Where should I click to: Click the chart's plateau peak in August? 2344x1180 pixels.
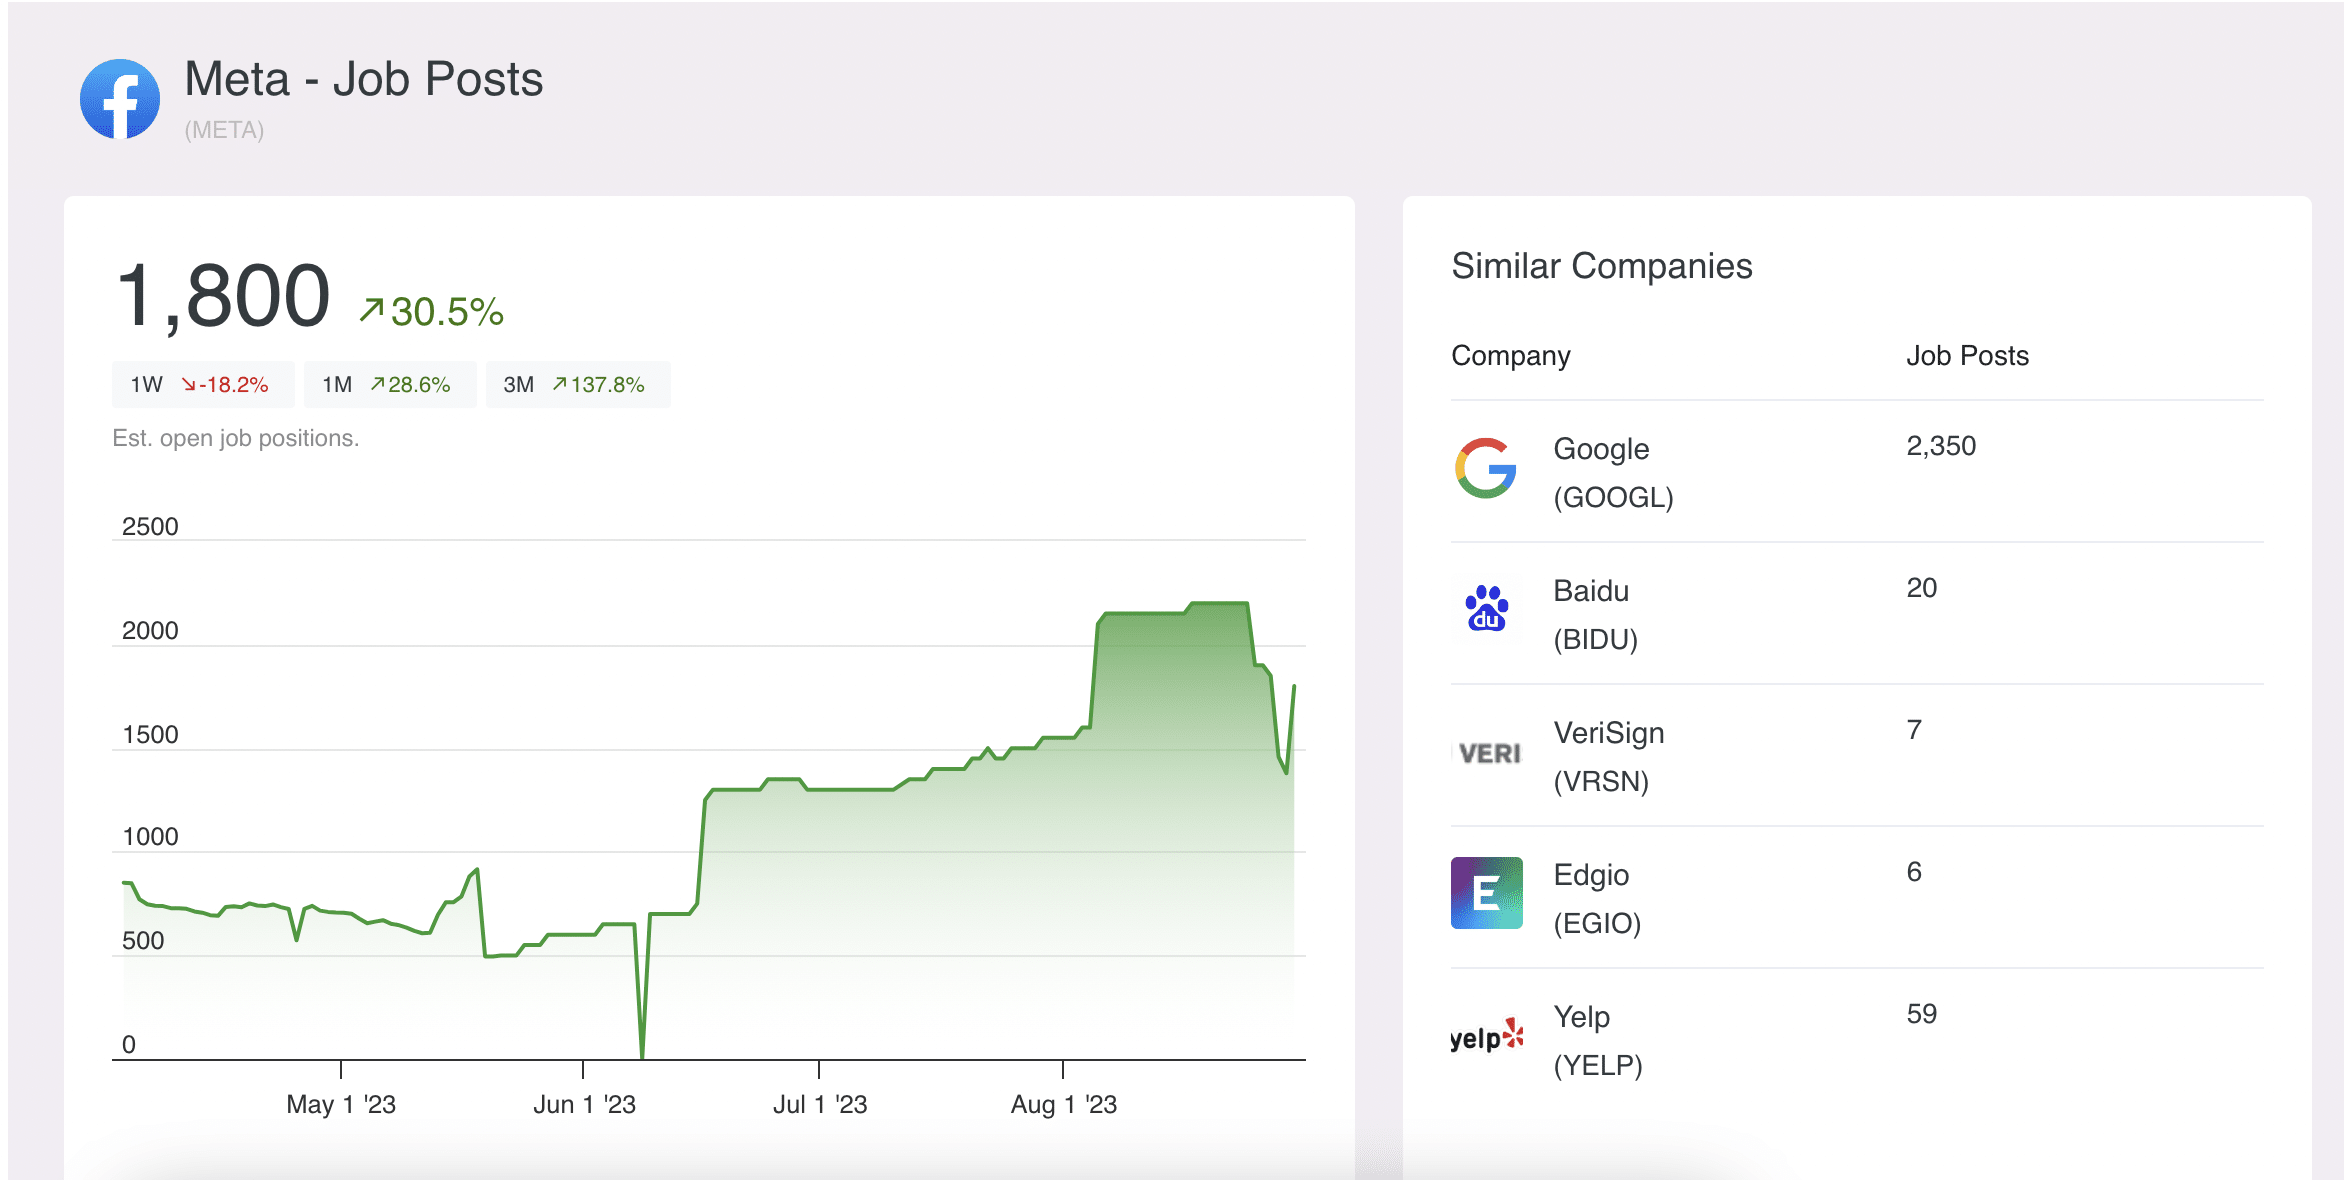tap(1218, 603)
